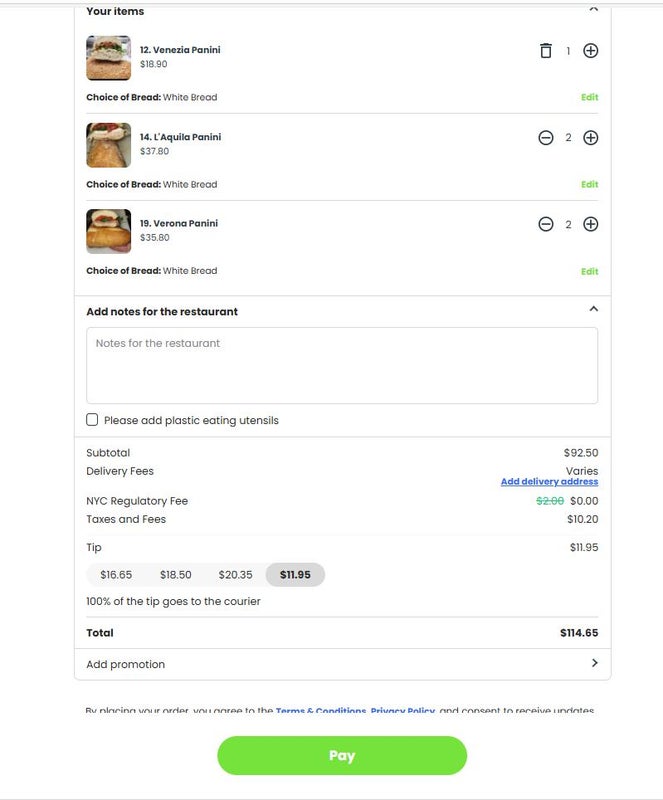Select the $18.50 tip option
The image size is (663, 800).
point(176,575)
